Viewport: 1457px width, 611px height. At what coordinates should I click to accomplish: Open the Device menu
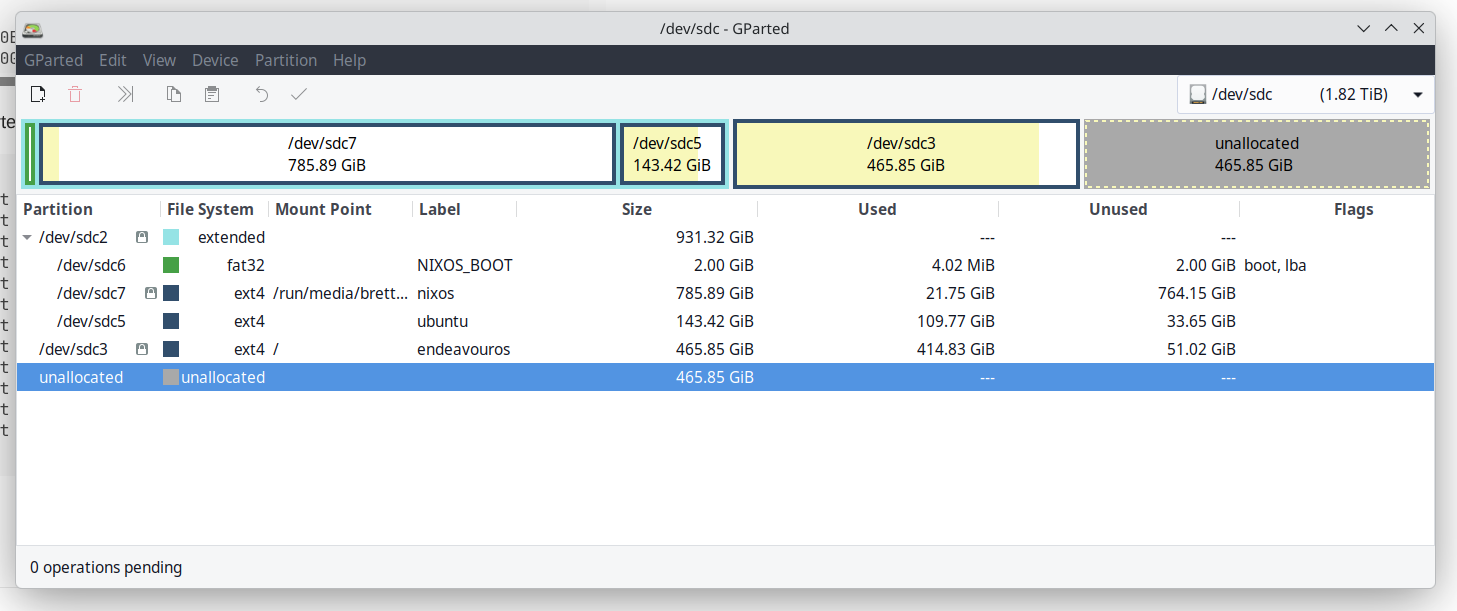215,60
